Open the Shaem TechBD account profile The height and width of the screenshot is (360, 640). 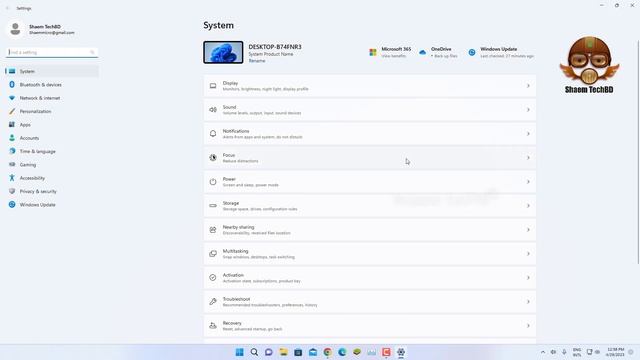(41, 29)
